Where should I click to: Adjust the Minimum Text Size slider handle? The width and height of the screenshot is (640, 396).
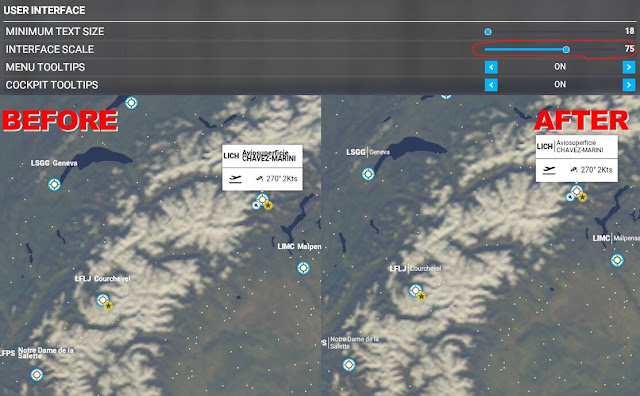[x=488, y=31]
